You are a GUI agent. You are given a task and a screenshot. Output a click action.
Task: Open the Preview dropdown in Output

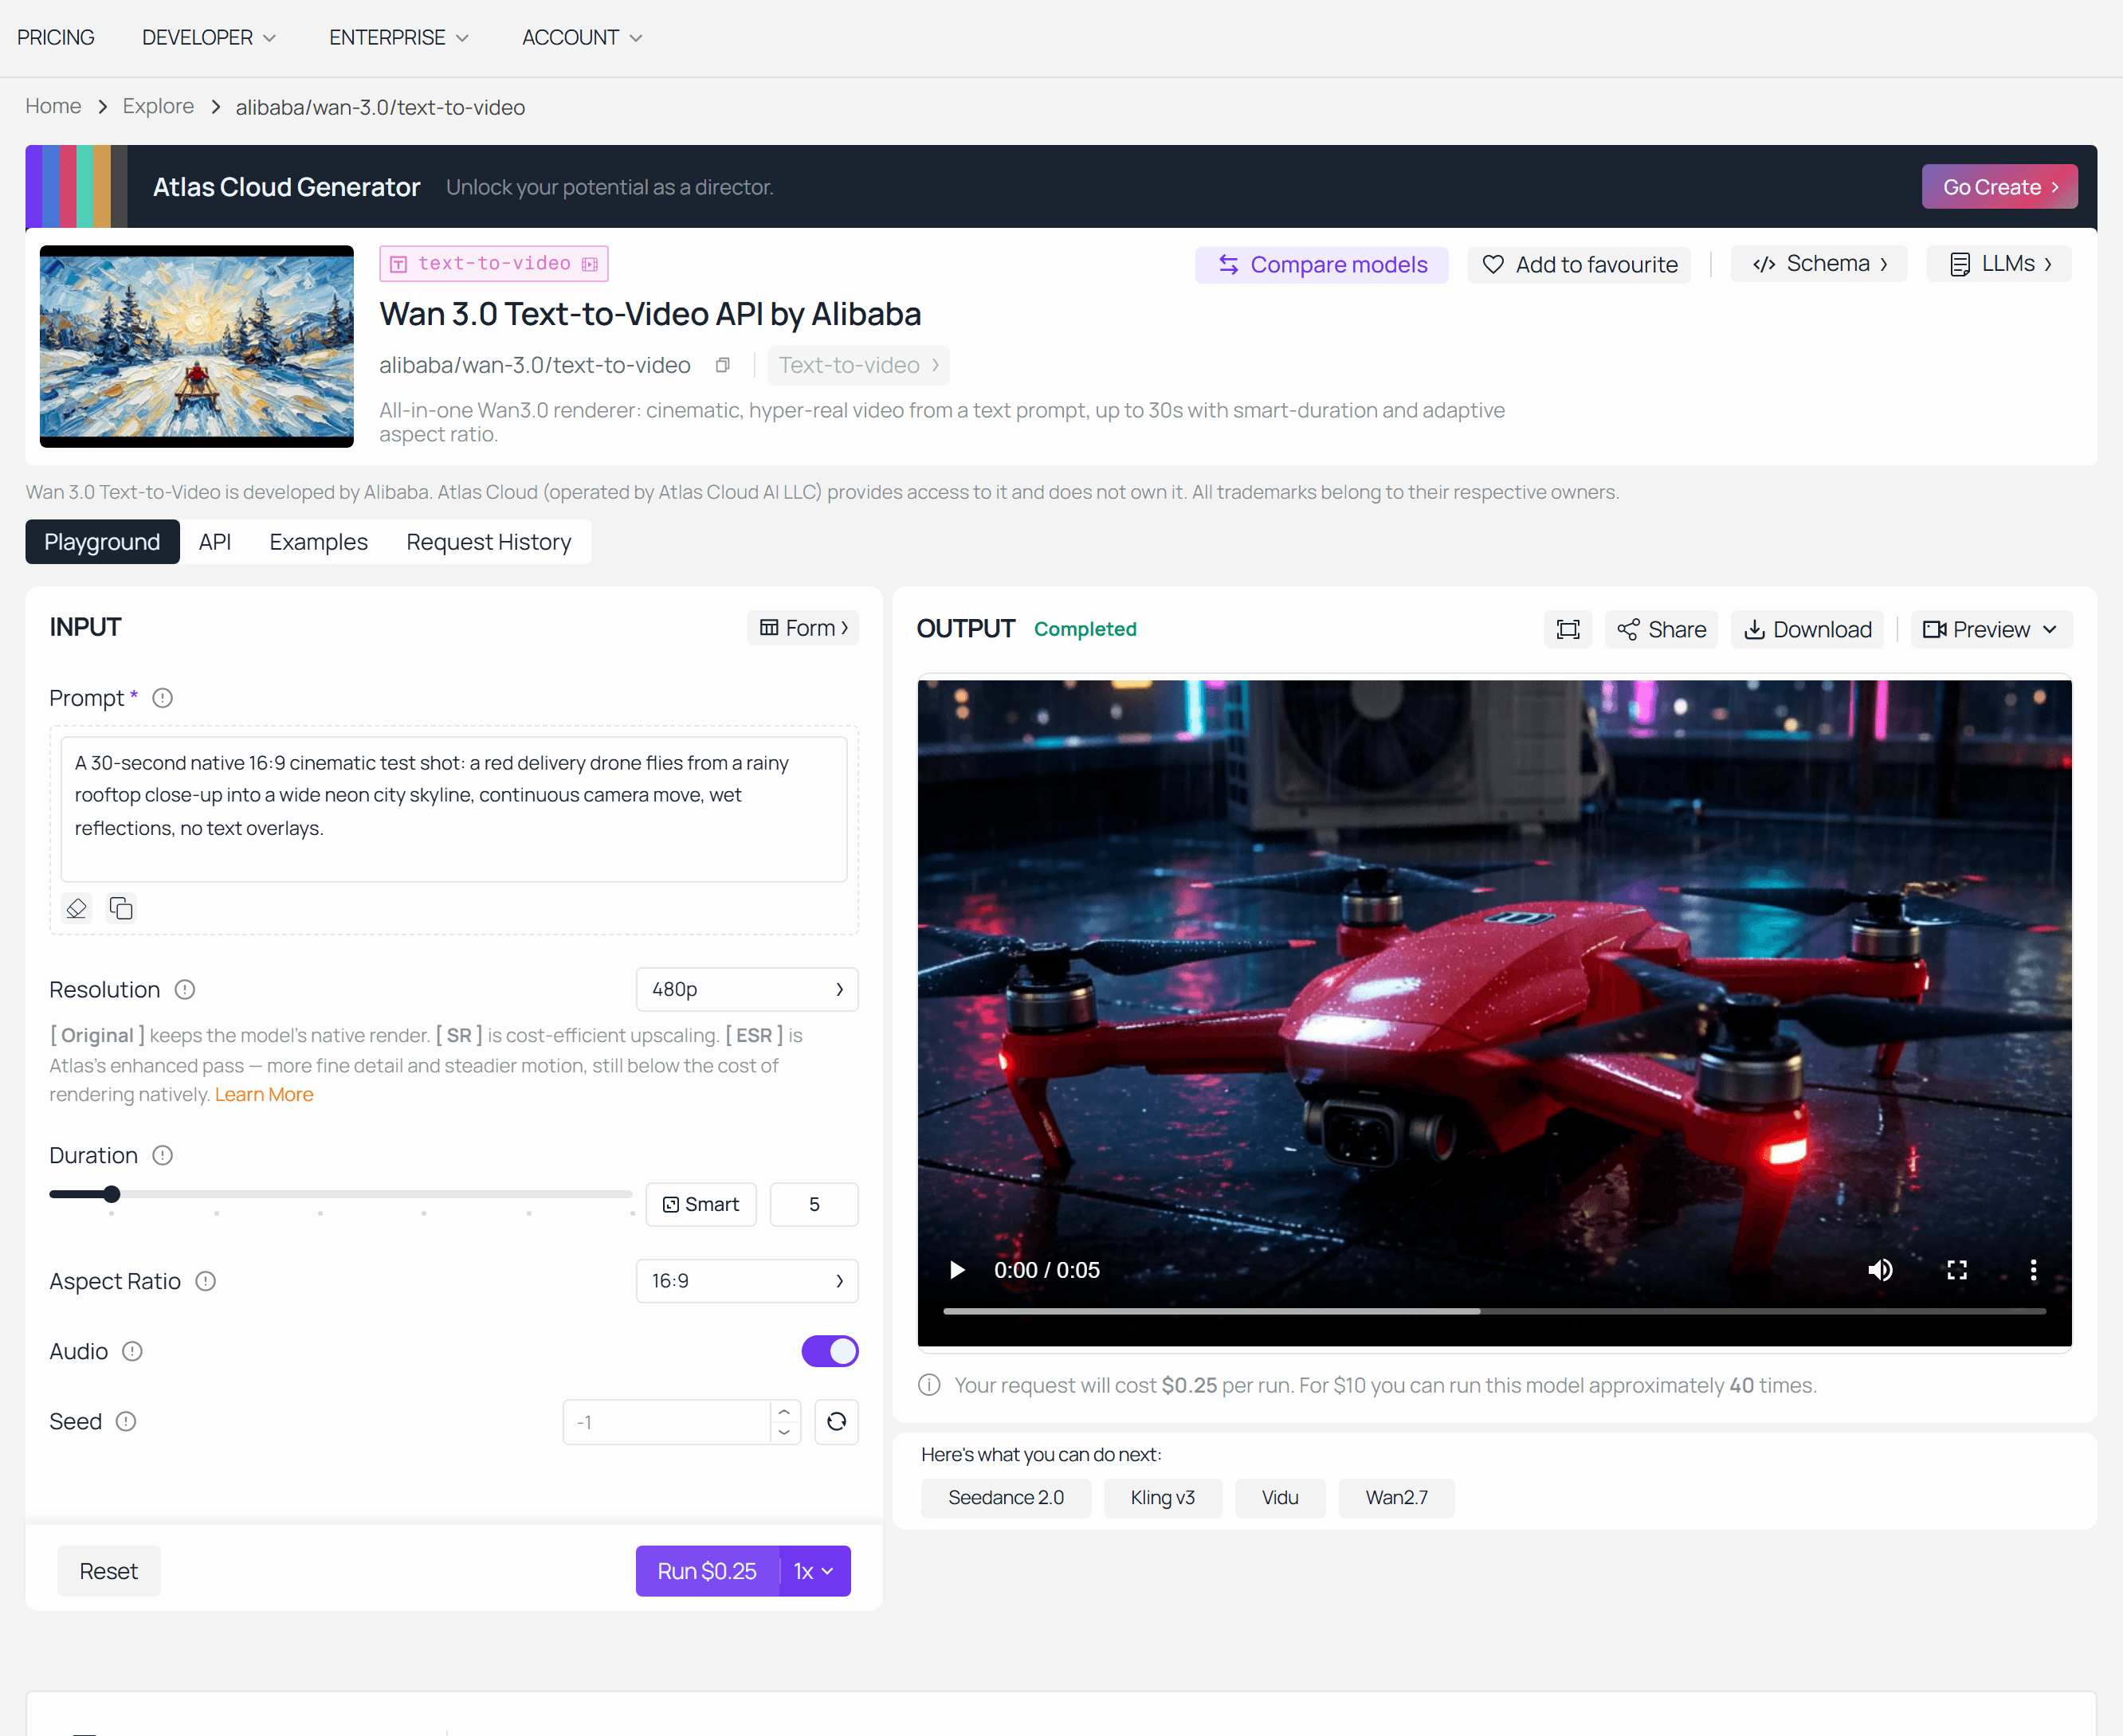[1991, 629]
